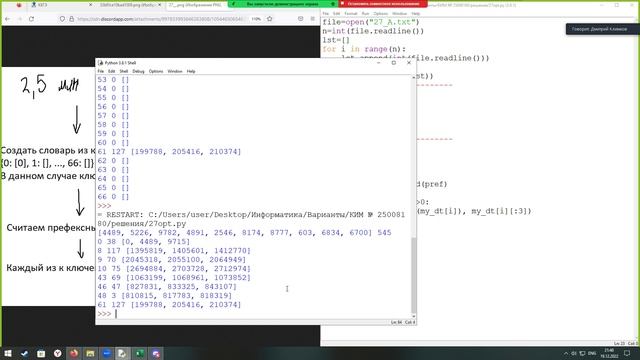Place cursor at the last >>> prompt
The width and height of the screenshot is (640, 360).
(116, 314)
